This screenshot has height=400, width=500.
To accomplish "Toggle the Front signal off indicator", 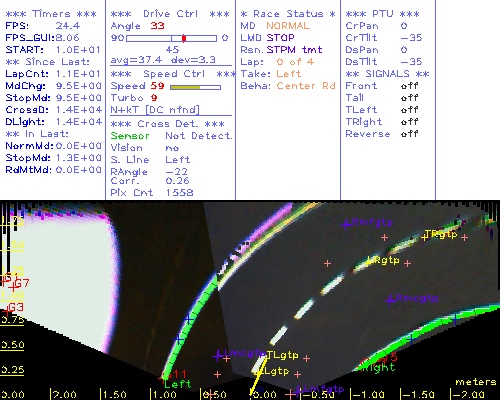I will point(409,86).
